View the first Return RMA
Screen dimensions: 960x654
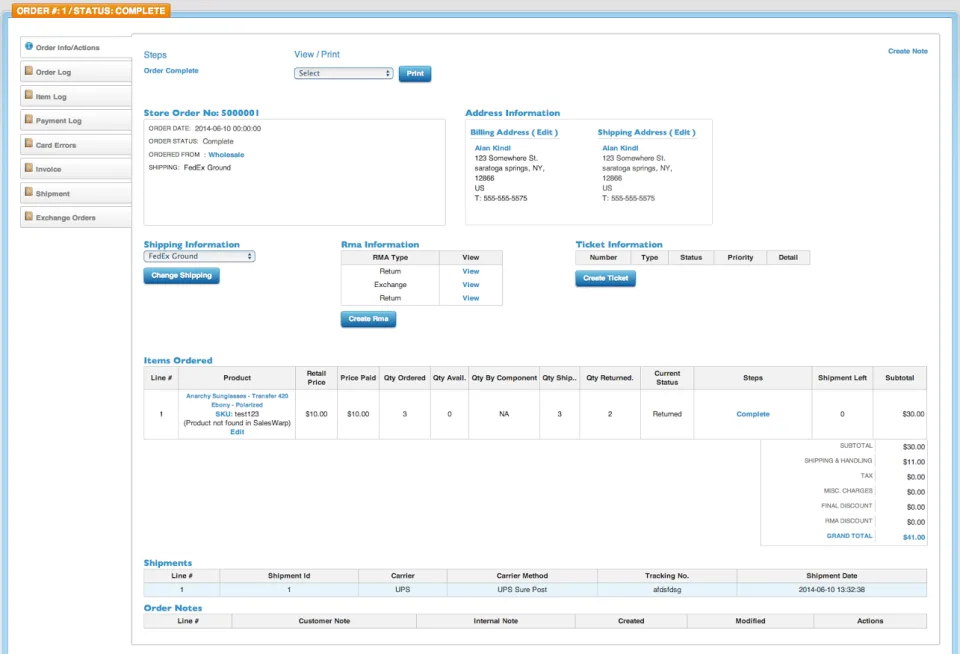pos(470,271)
